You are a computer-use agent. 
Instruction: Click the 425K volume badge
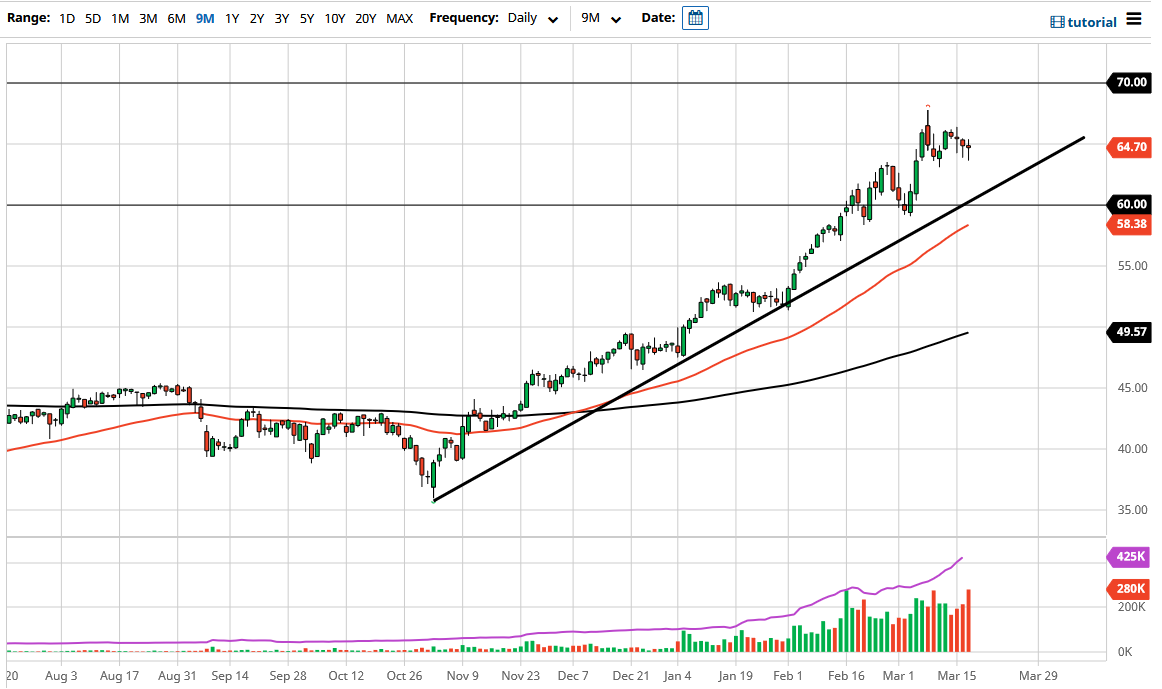click(1129, 556)
